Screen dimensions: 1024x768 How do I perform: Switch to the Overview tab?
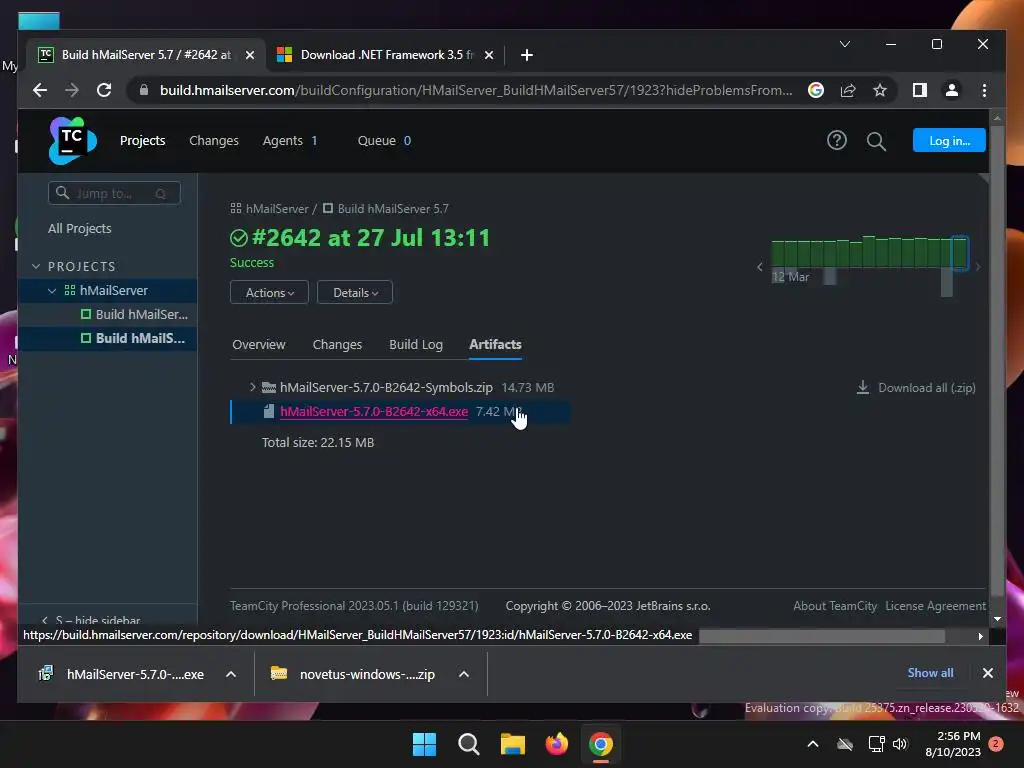pyautogui.click(x=259, y=344)
